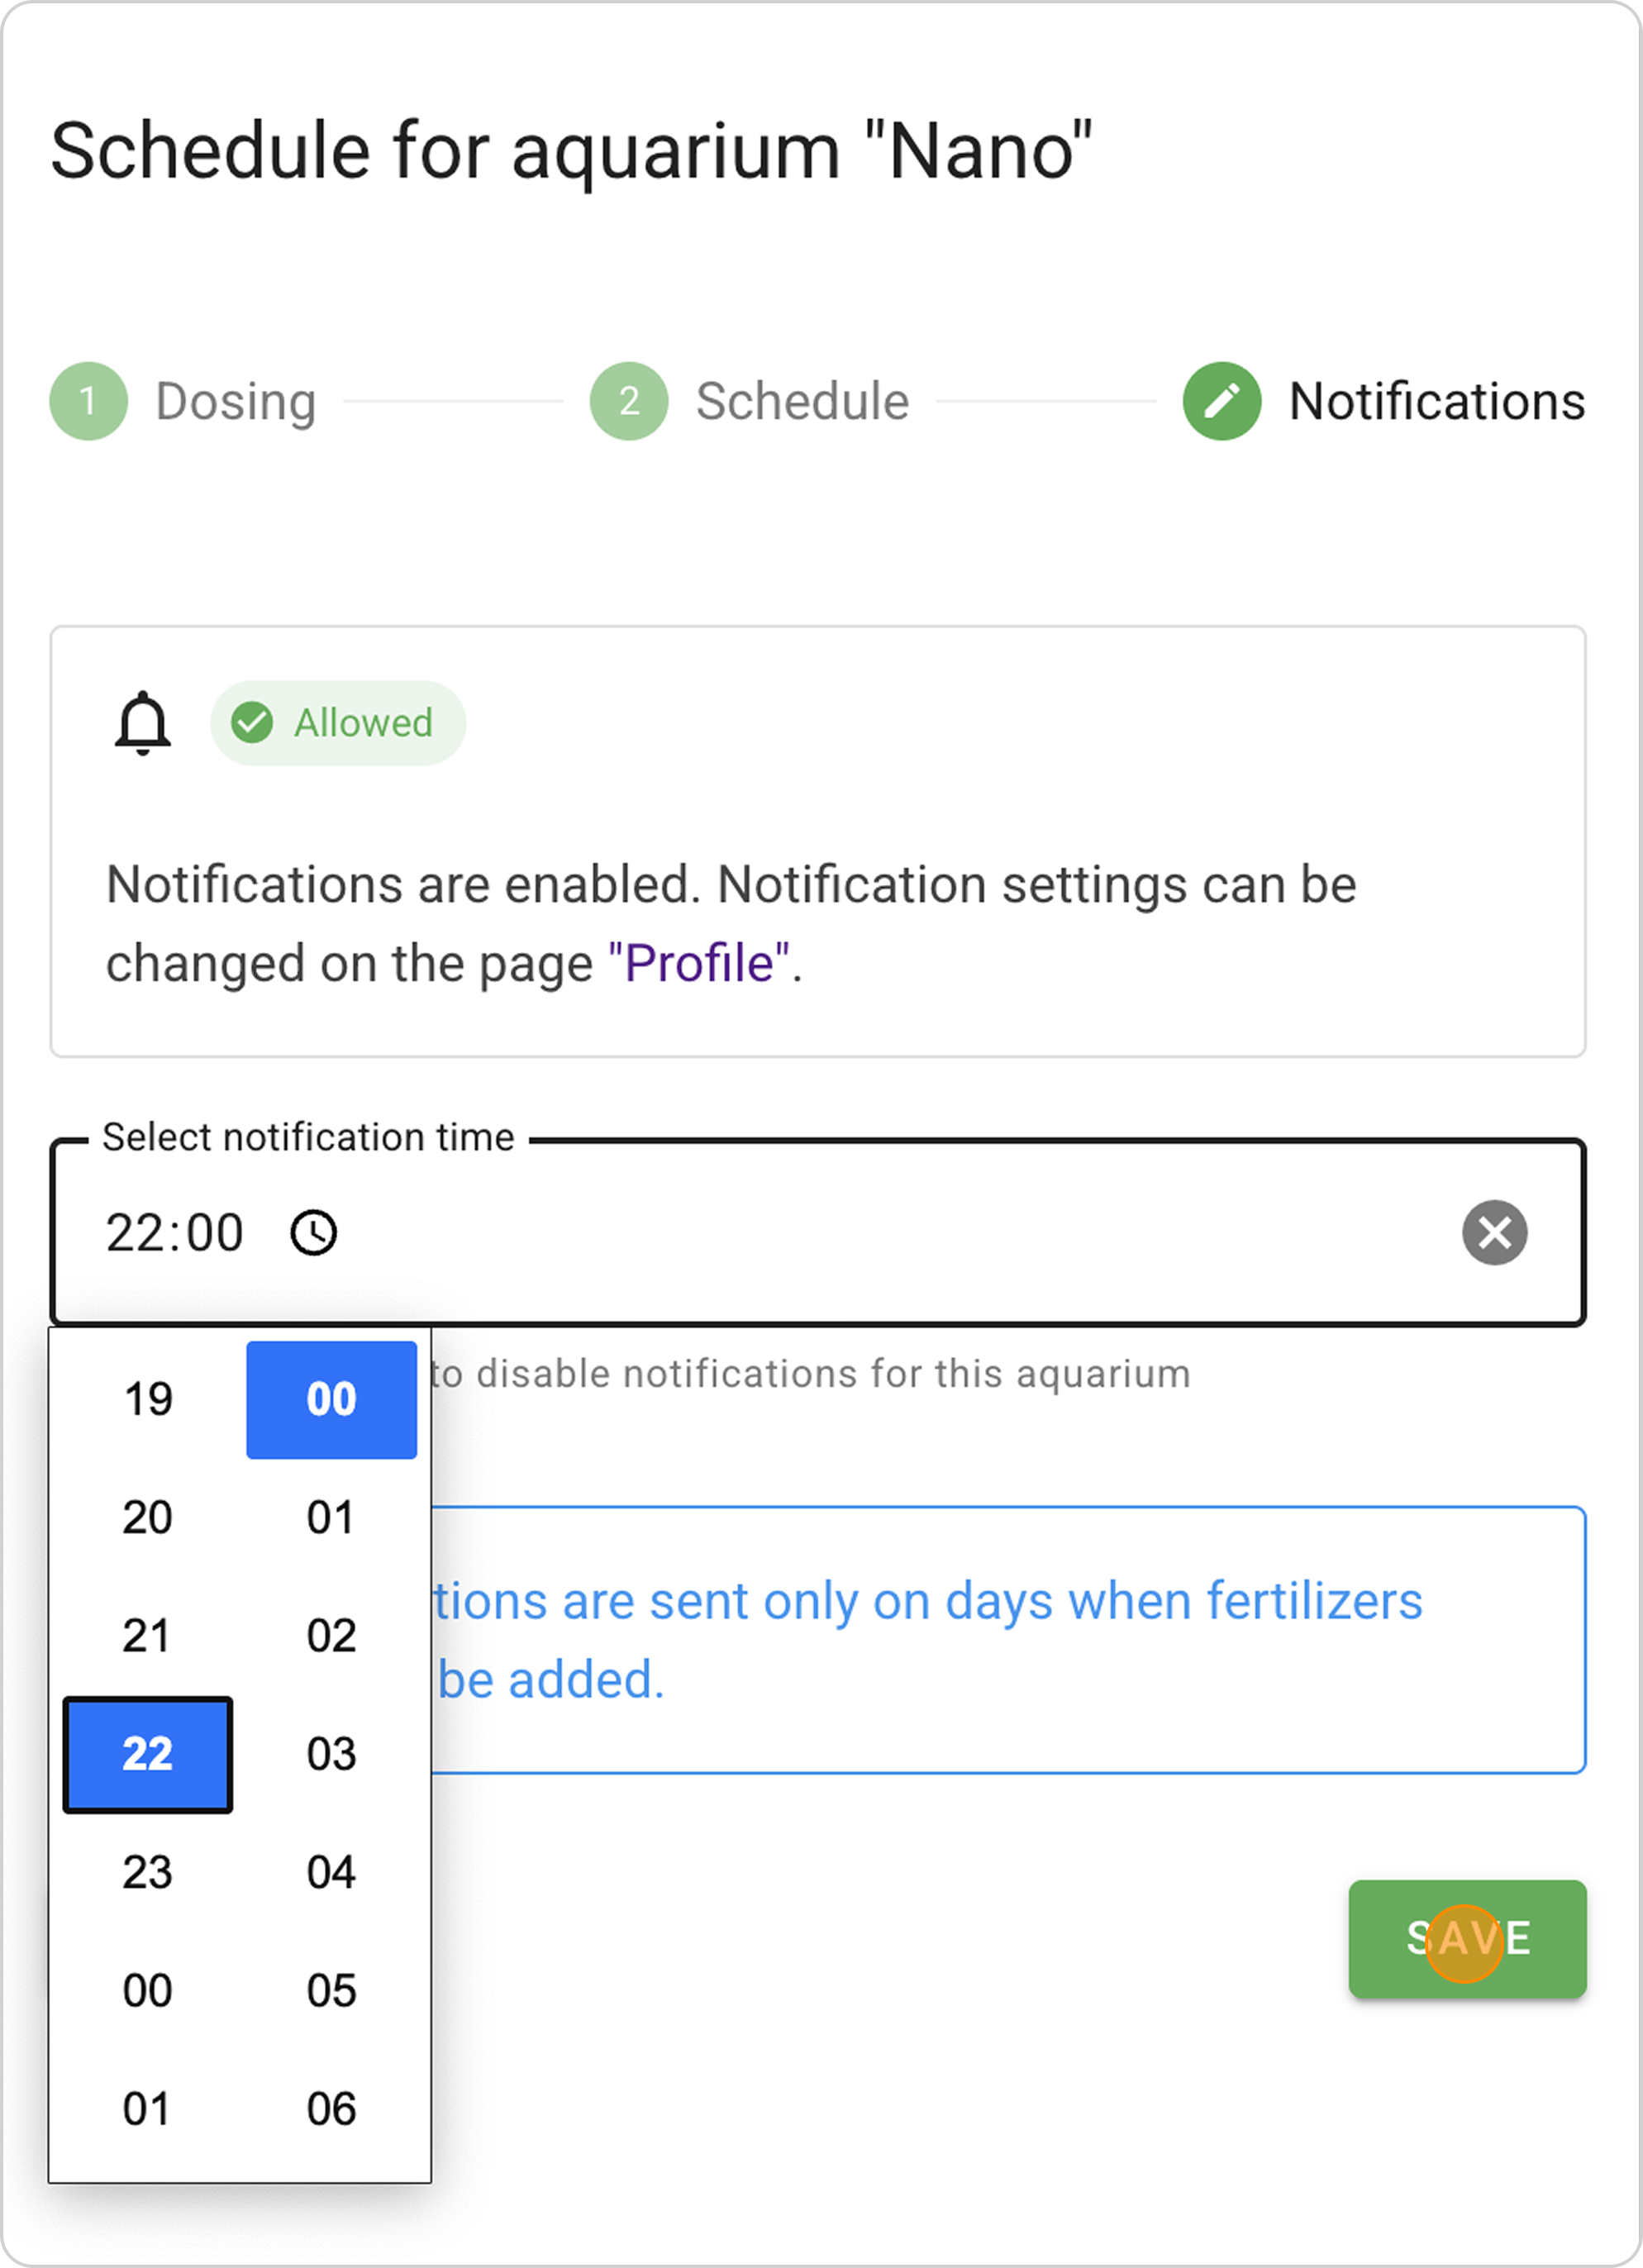Choose hour 23 from the list
Screen dimensions: 1643x2268
click(148, 1872)
